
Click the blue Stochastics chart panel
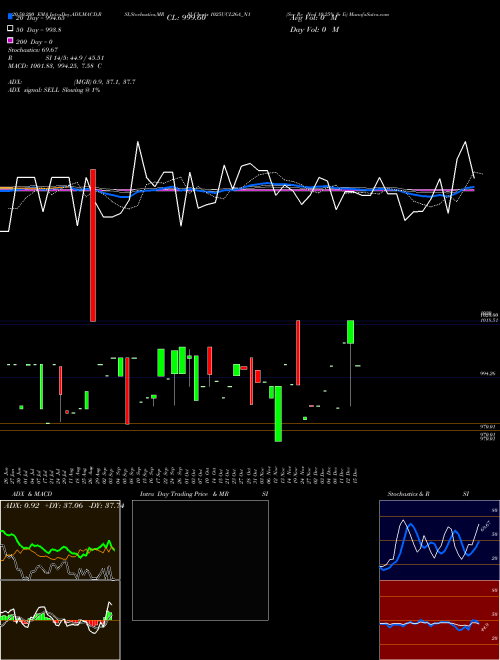point(439,540)
